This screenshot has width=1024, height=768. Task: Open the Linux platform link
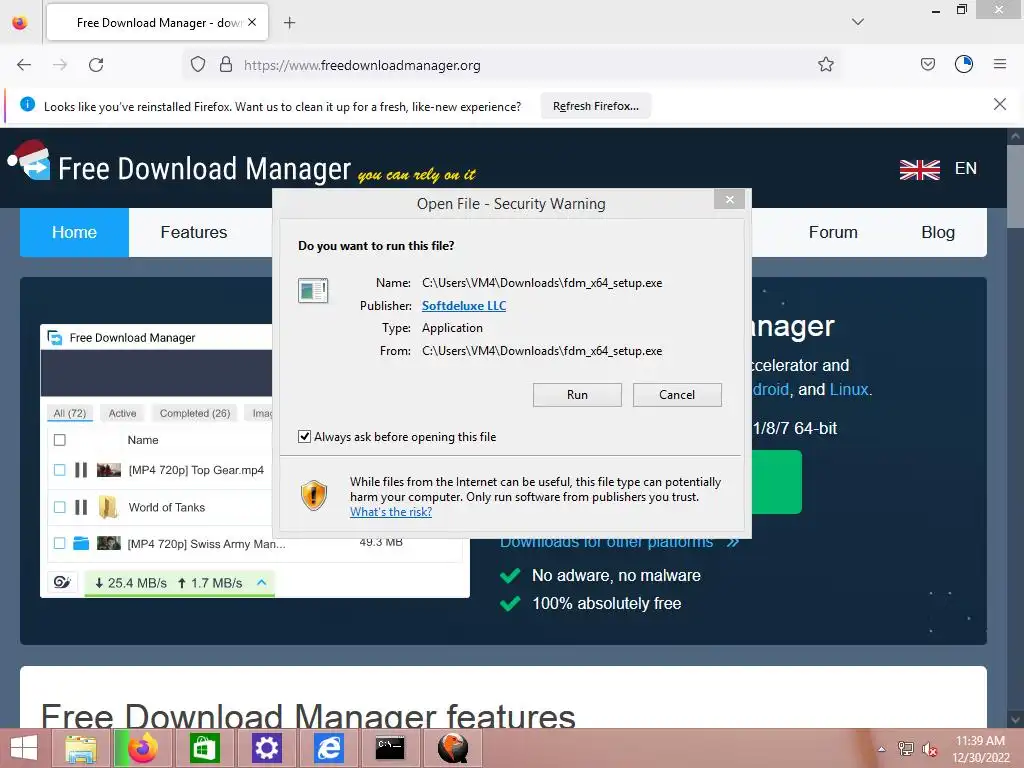point(848,389)
